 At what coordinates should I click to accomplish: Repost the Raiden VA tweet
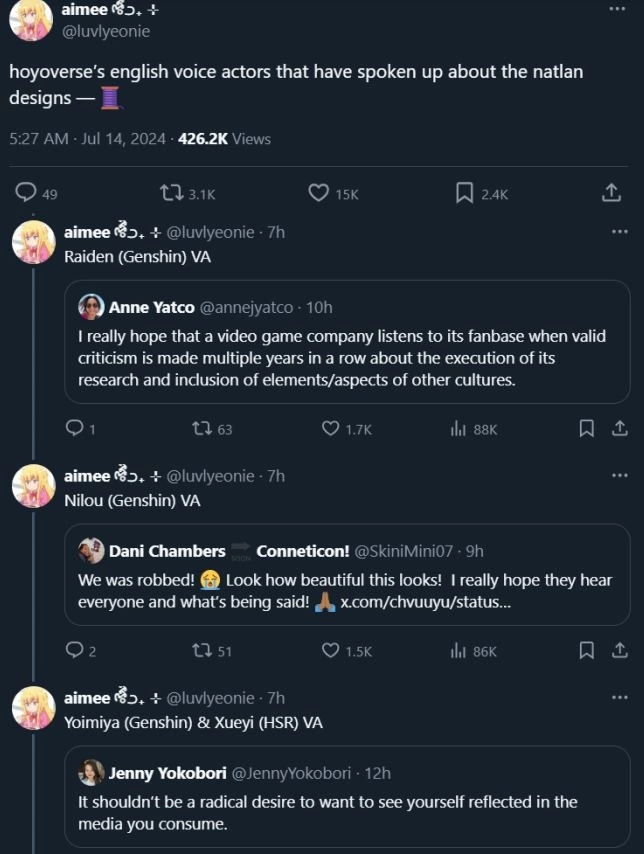[x=201, y=428]
